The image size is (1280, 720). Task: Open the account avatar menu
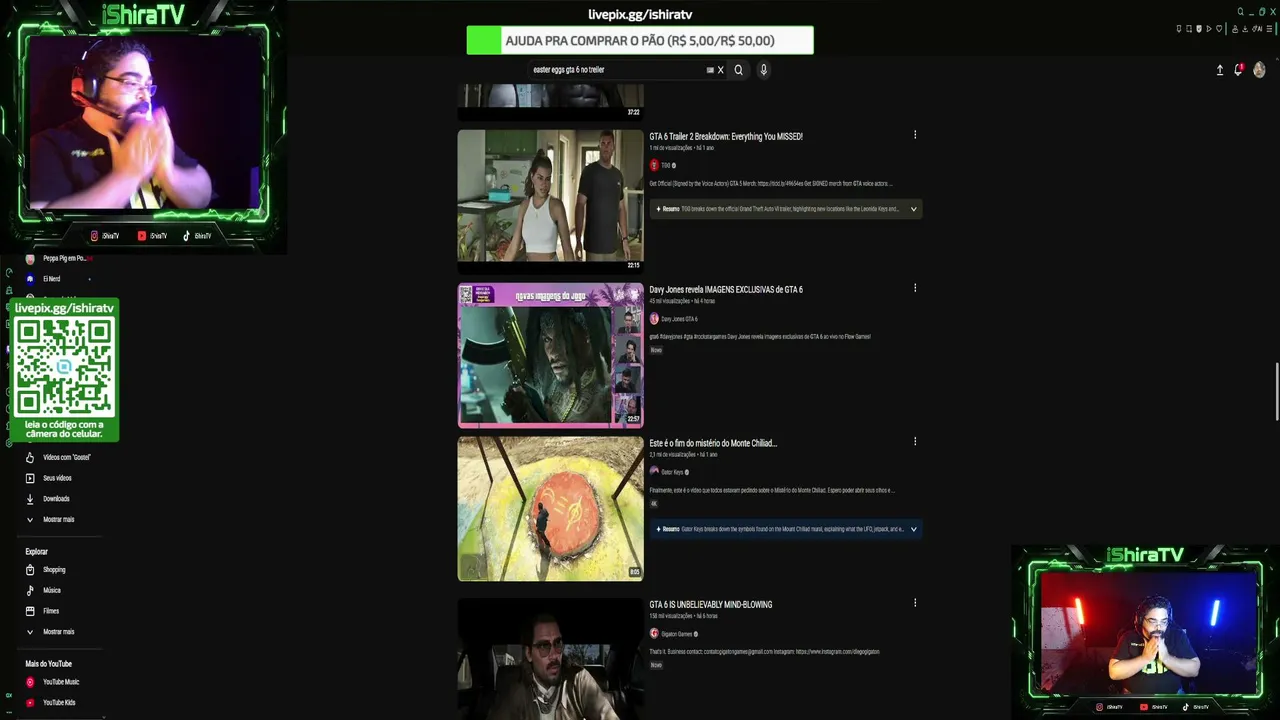pyautogui.click(x=1259, y=70)
